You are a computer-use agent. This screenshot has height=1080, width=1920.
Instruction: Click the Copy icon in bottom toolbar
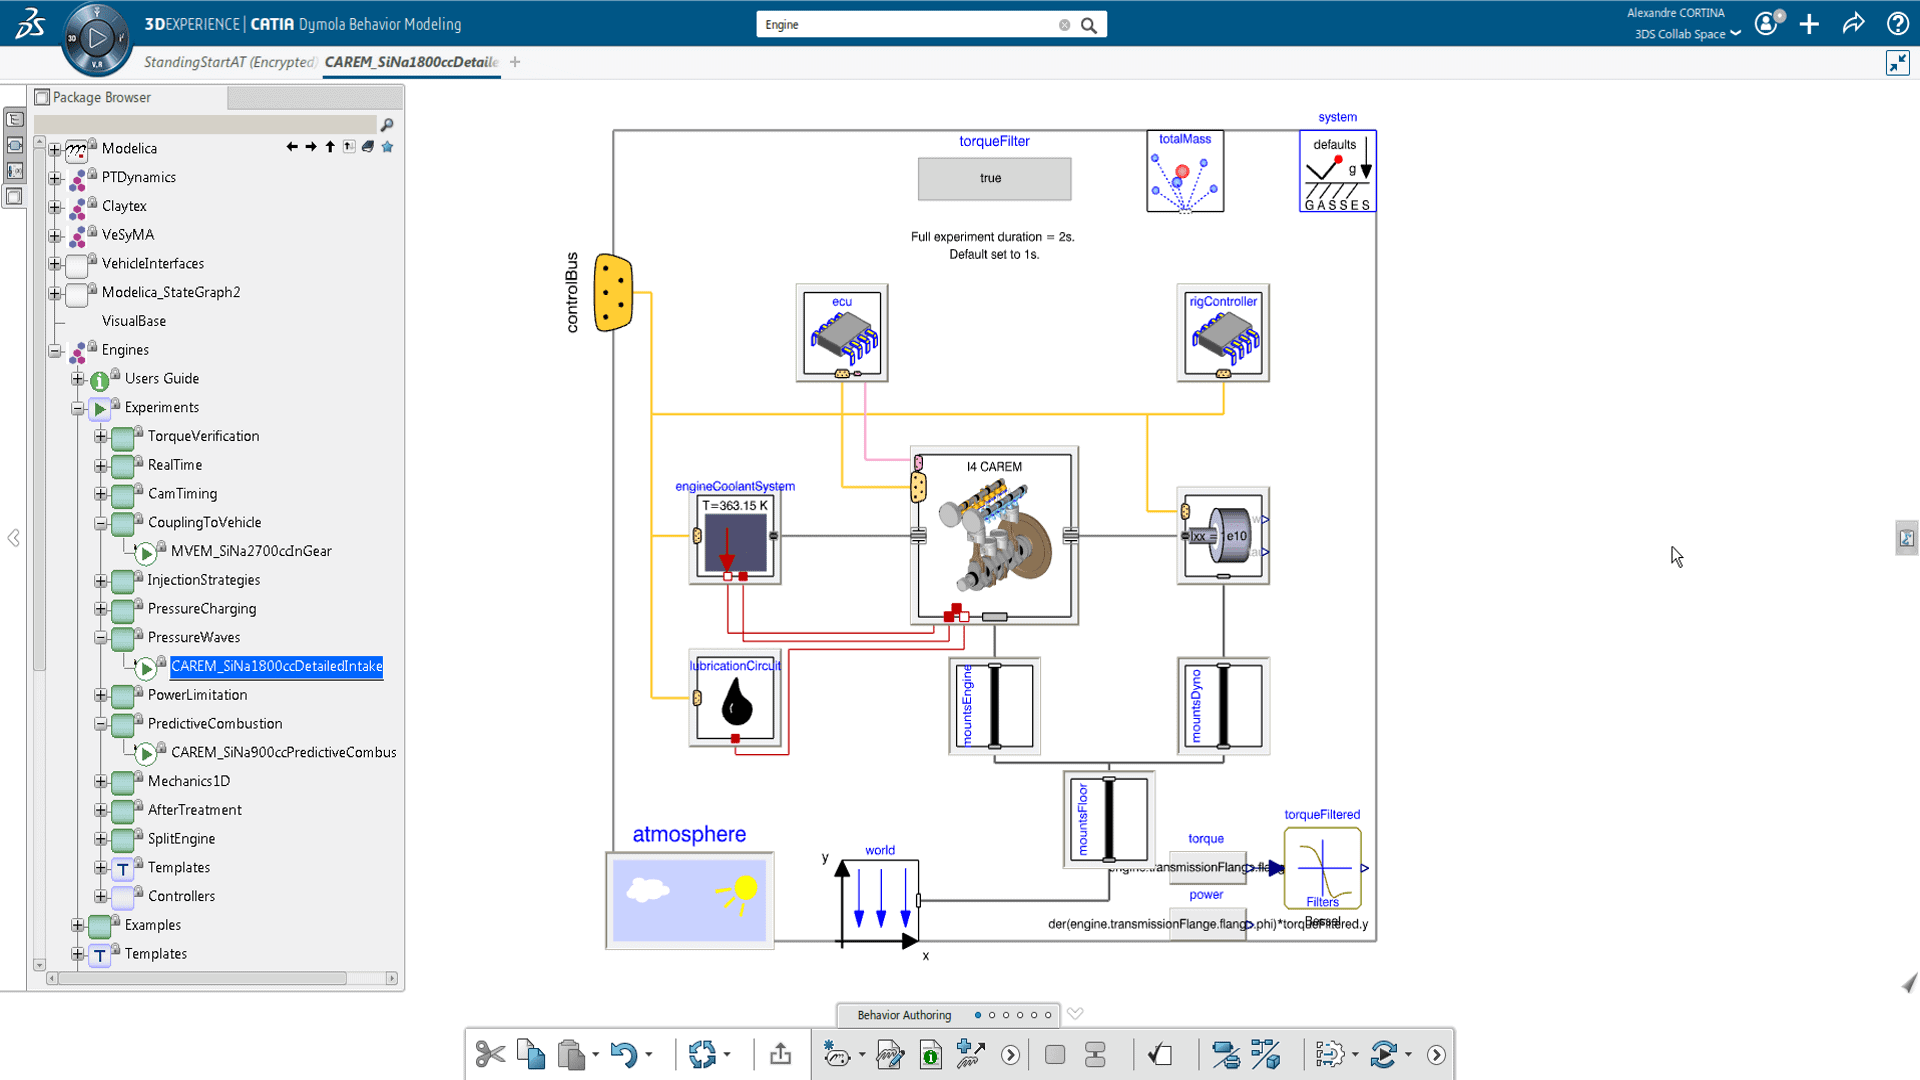[531, 1054]
